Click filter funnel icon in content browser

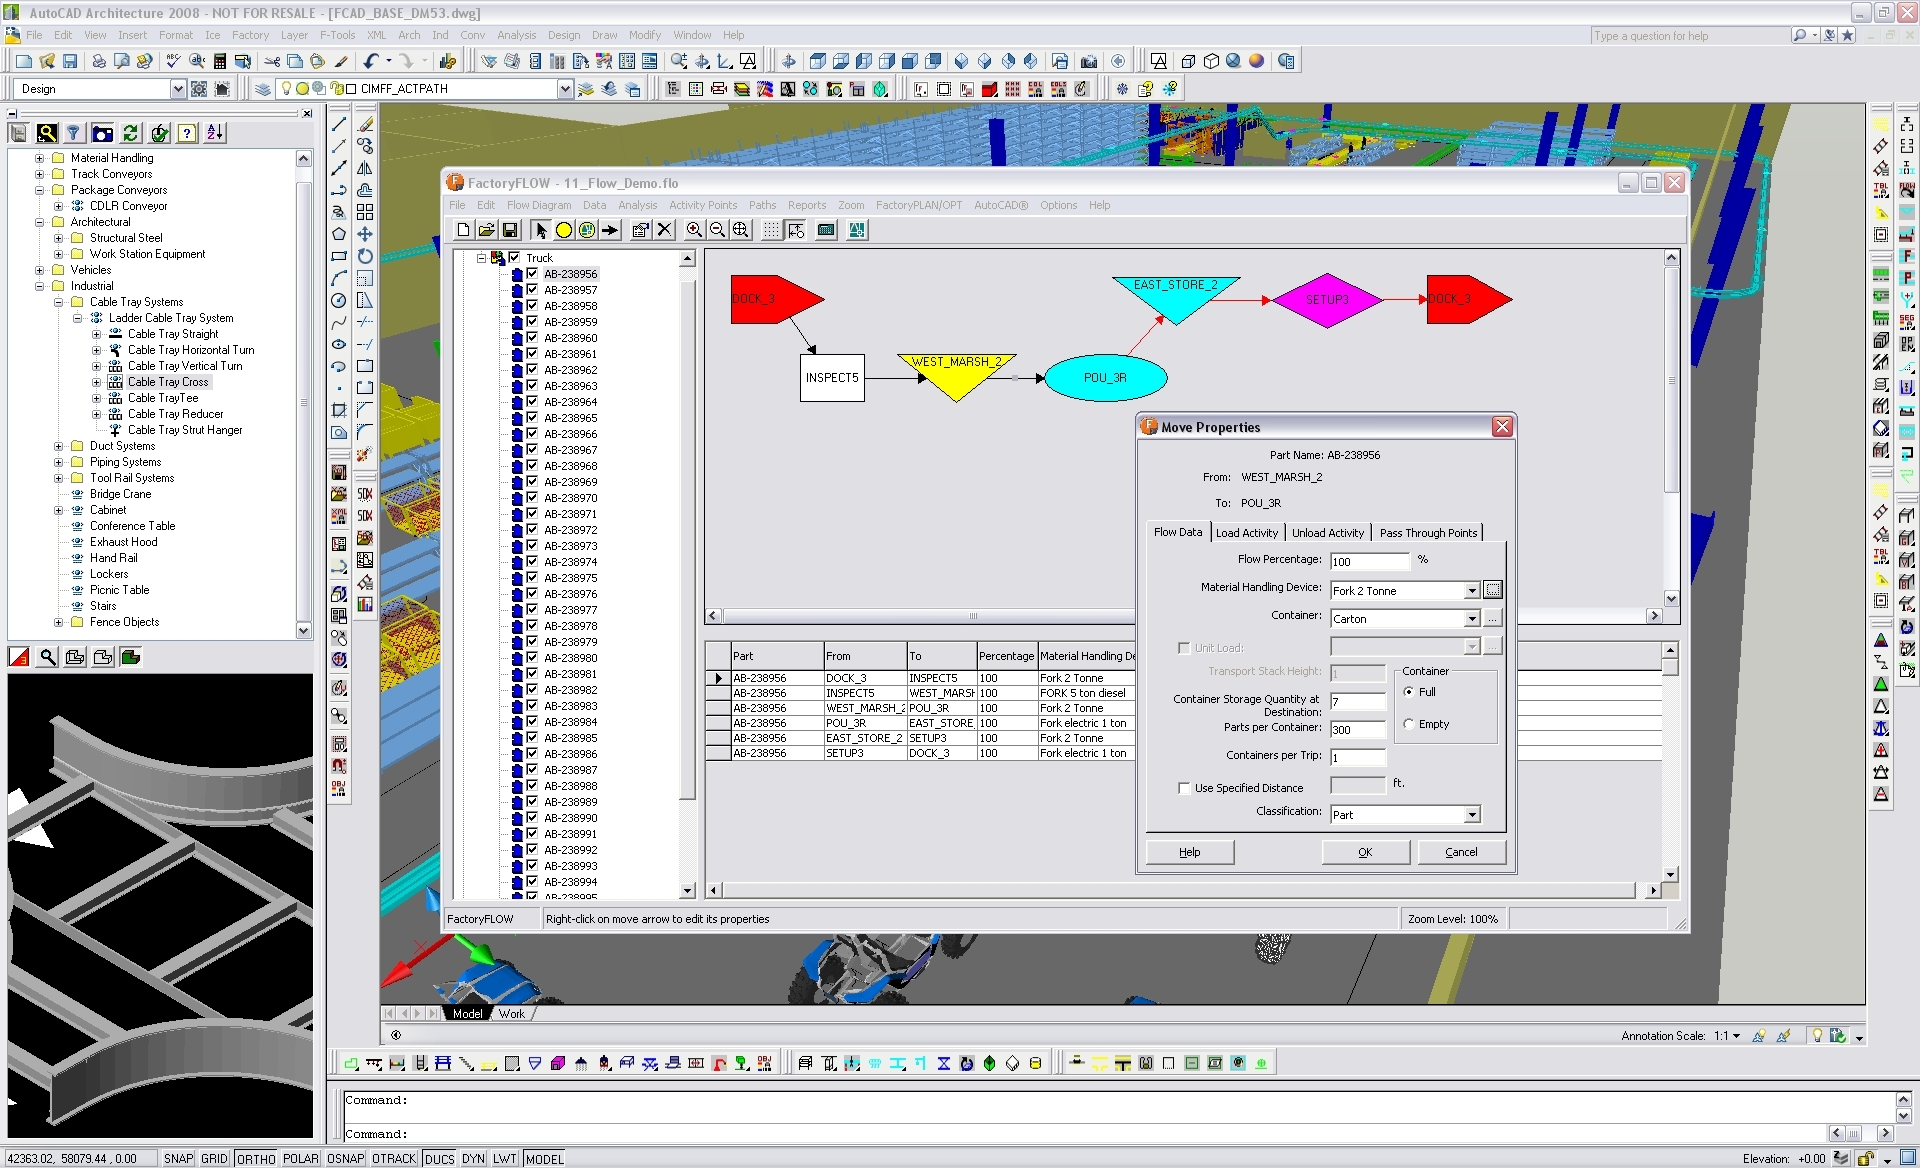73,133
